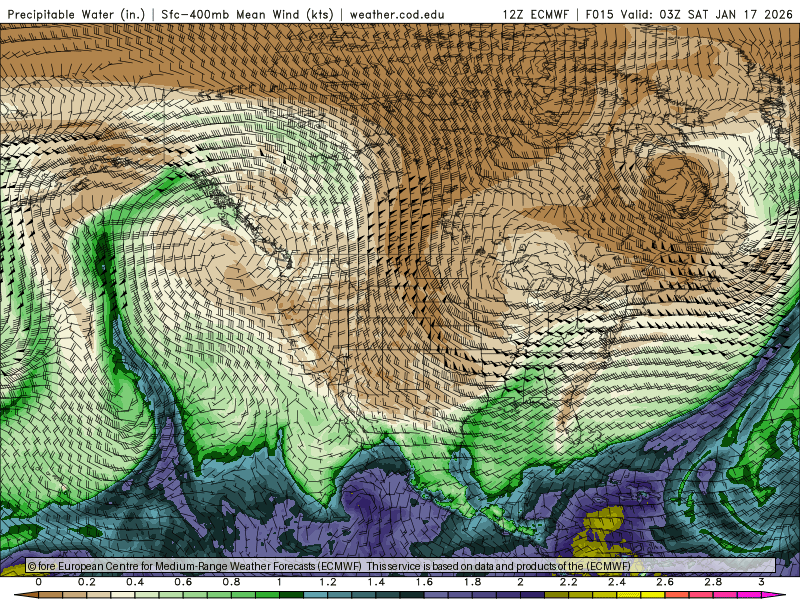
Task: Click the "2.2" color scale label
Action: [x=569, y=582]
